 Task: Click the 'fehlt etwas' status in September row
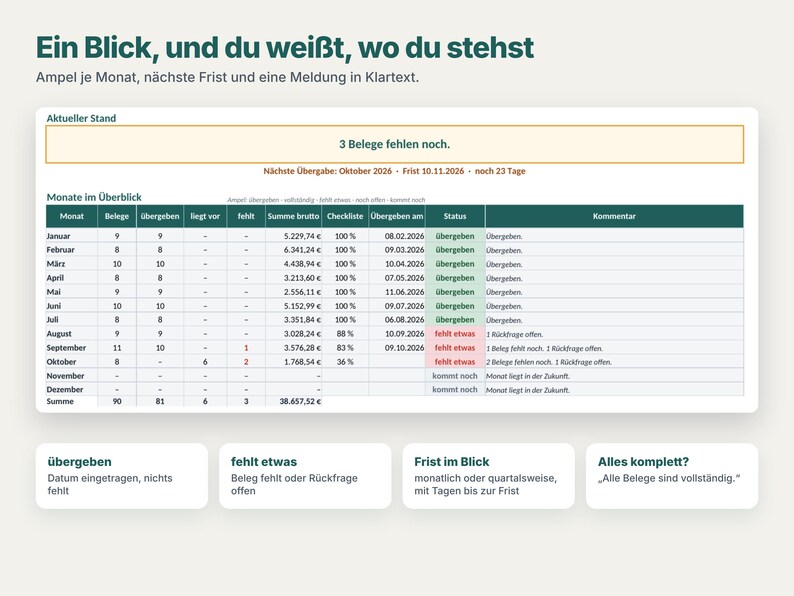tap(455, 348)
